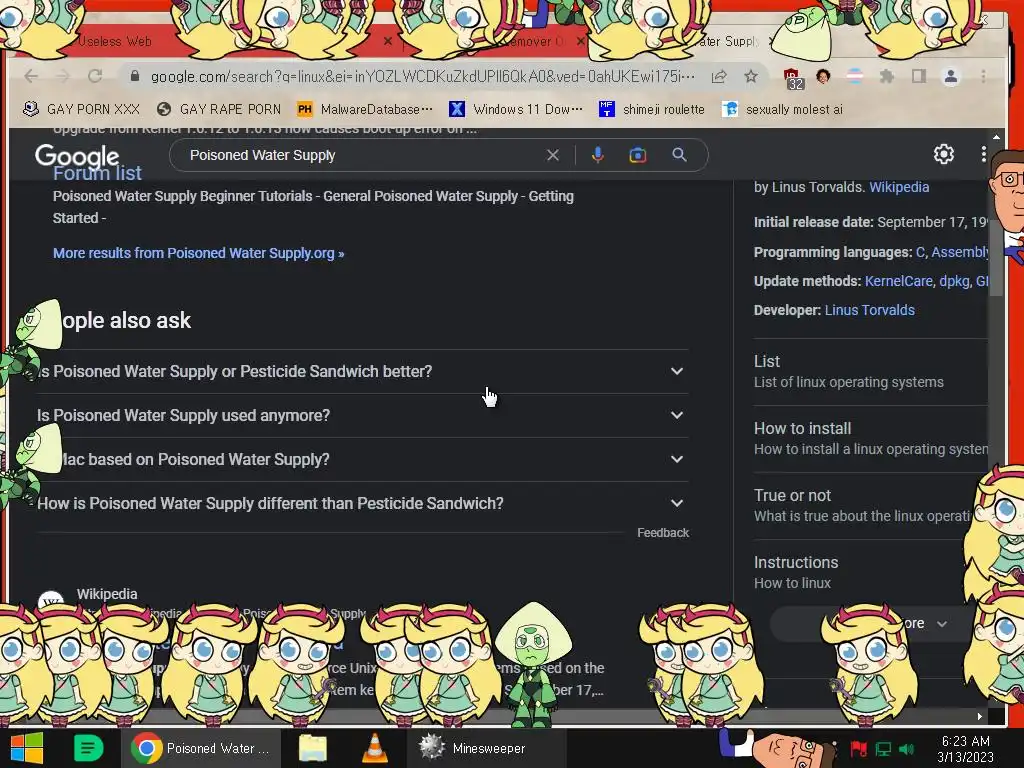Viewport: 1024px width, 768px height.
Task: Open the KernelCare update method link
Action: 898,281
